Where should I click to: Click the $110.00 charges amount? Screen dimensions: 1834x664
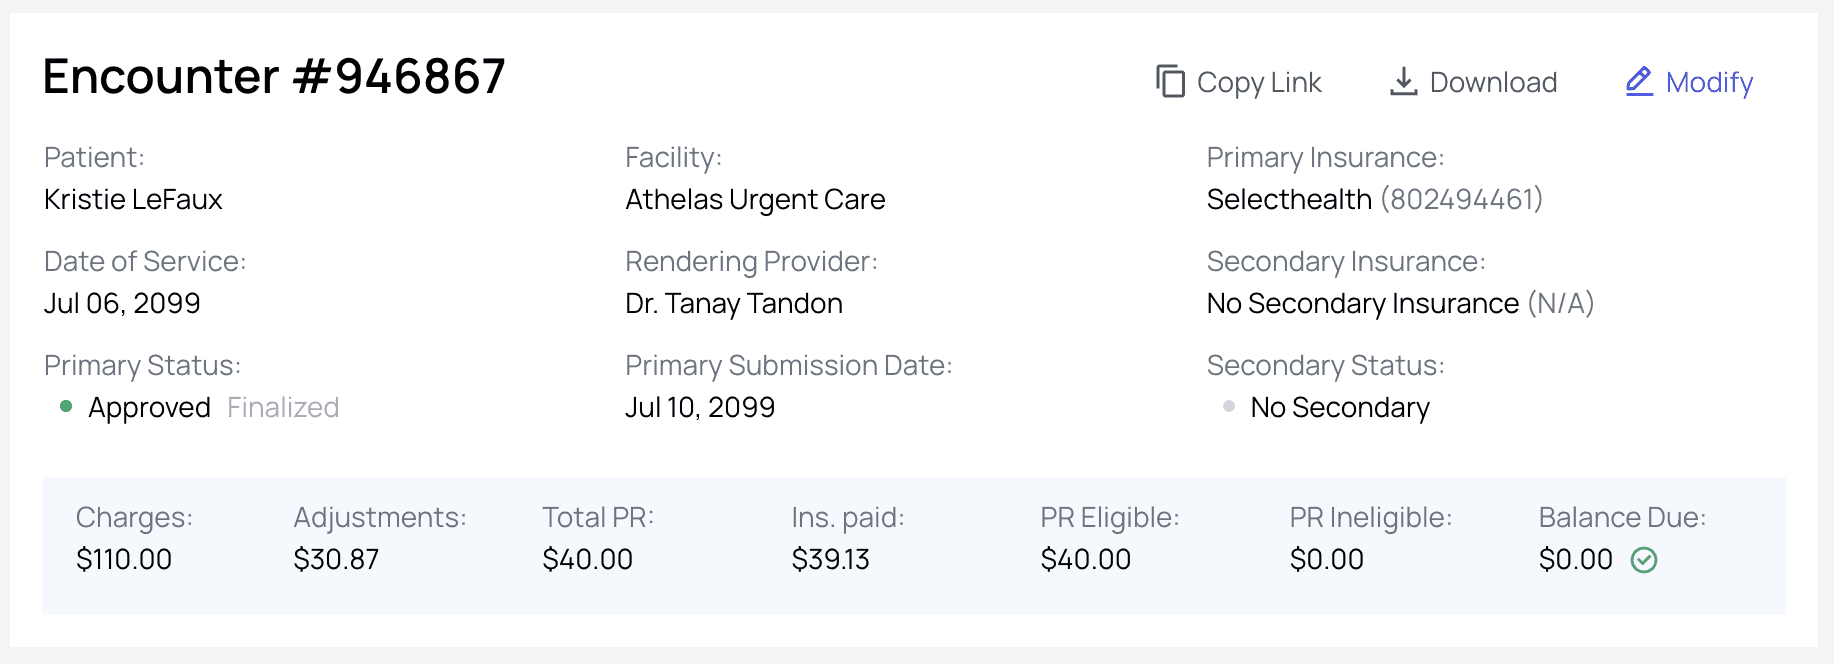124,559
